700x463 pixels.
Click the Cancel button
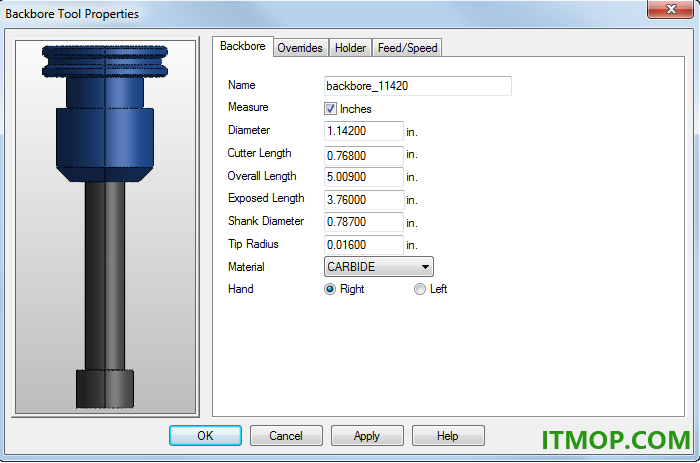tap(286, 436)
